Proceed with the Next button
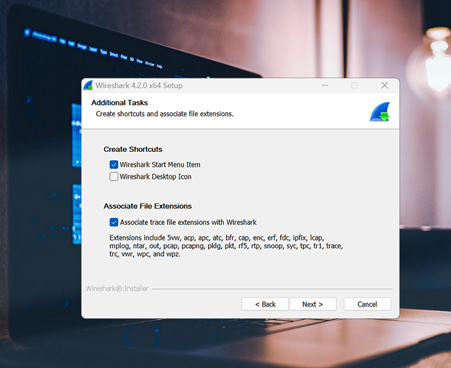Image resolution: width=451 pixels, height=368 pixels. point(313,304)
